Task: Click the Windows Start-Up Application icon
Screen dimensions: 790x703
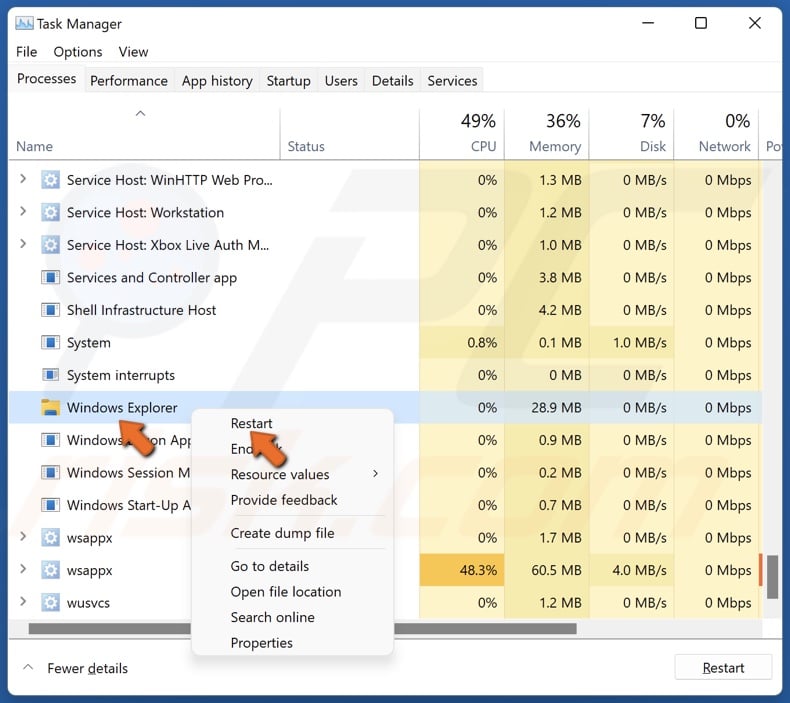Action: click(x=50, y=505)
